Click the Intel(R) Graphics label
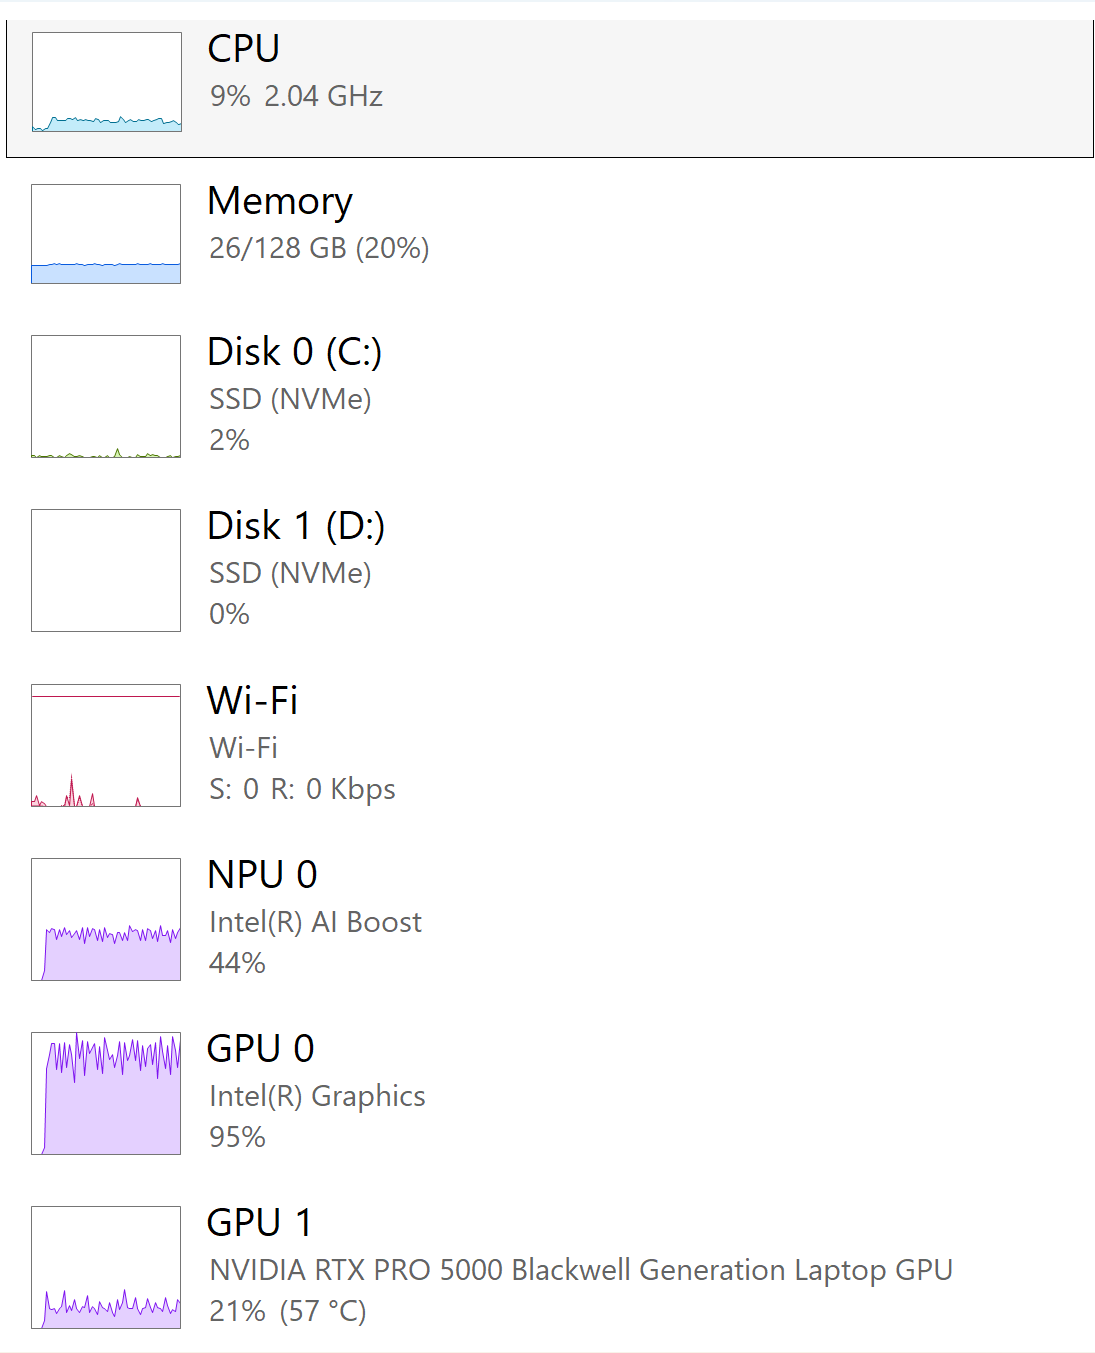 pos(317,1096)
